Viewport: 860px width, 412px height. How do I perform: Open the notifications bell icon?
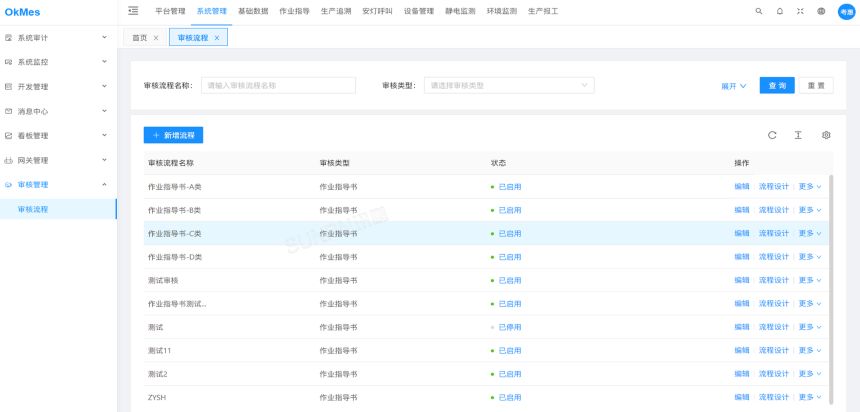(779, 11)
